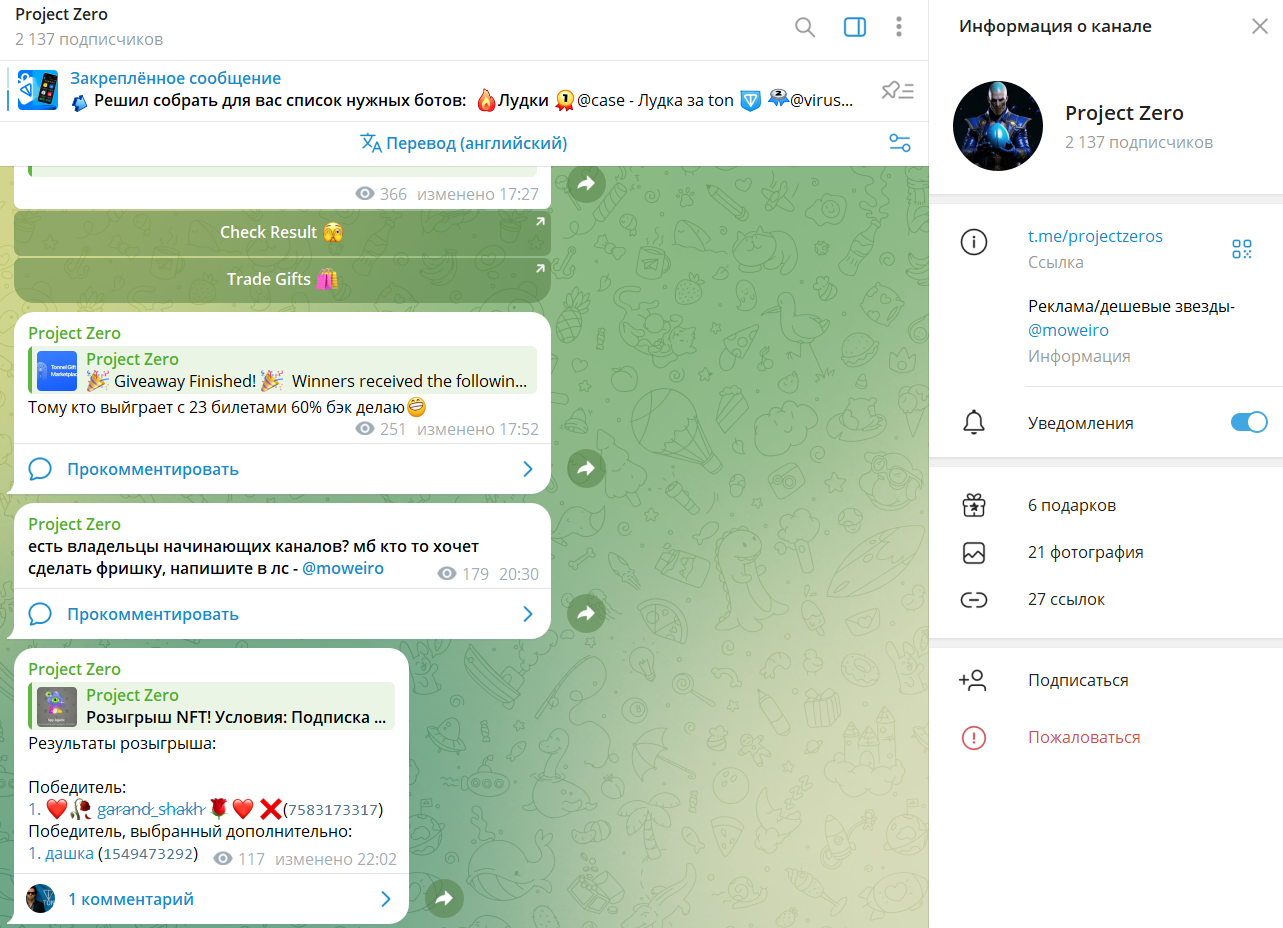Click commenter avatar beside 1 комментарий
This screenshot has width=1283, height=928.
(41, 898)
